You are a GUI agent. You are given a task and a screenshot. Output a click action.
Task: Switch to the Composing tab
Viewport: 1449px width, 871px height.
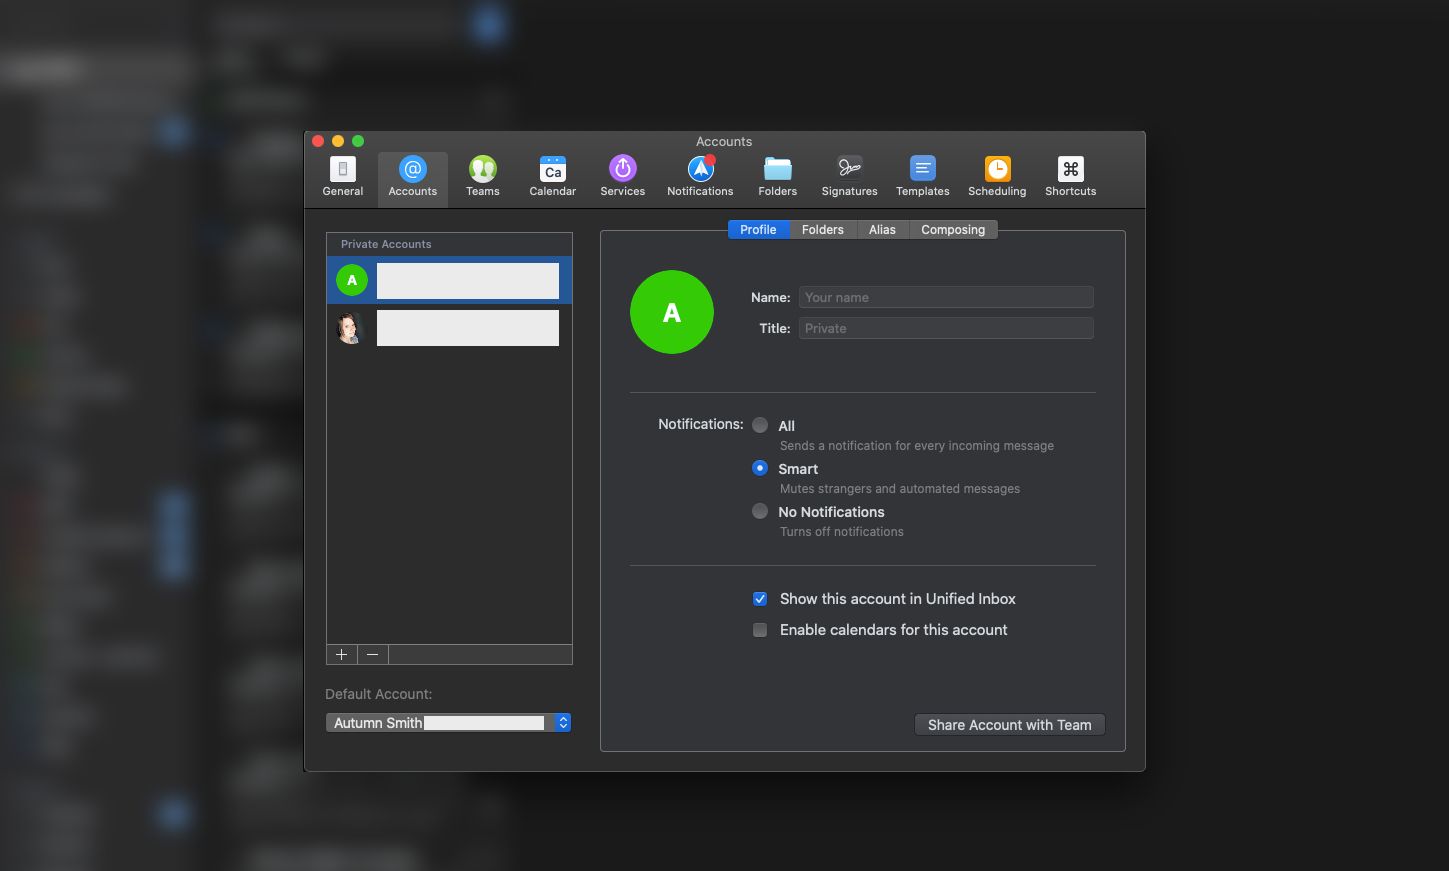click(952, 229)
